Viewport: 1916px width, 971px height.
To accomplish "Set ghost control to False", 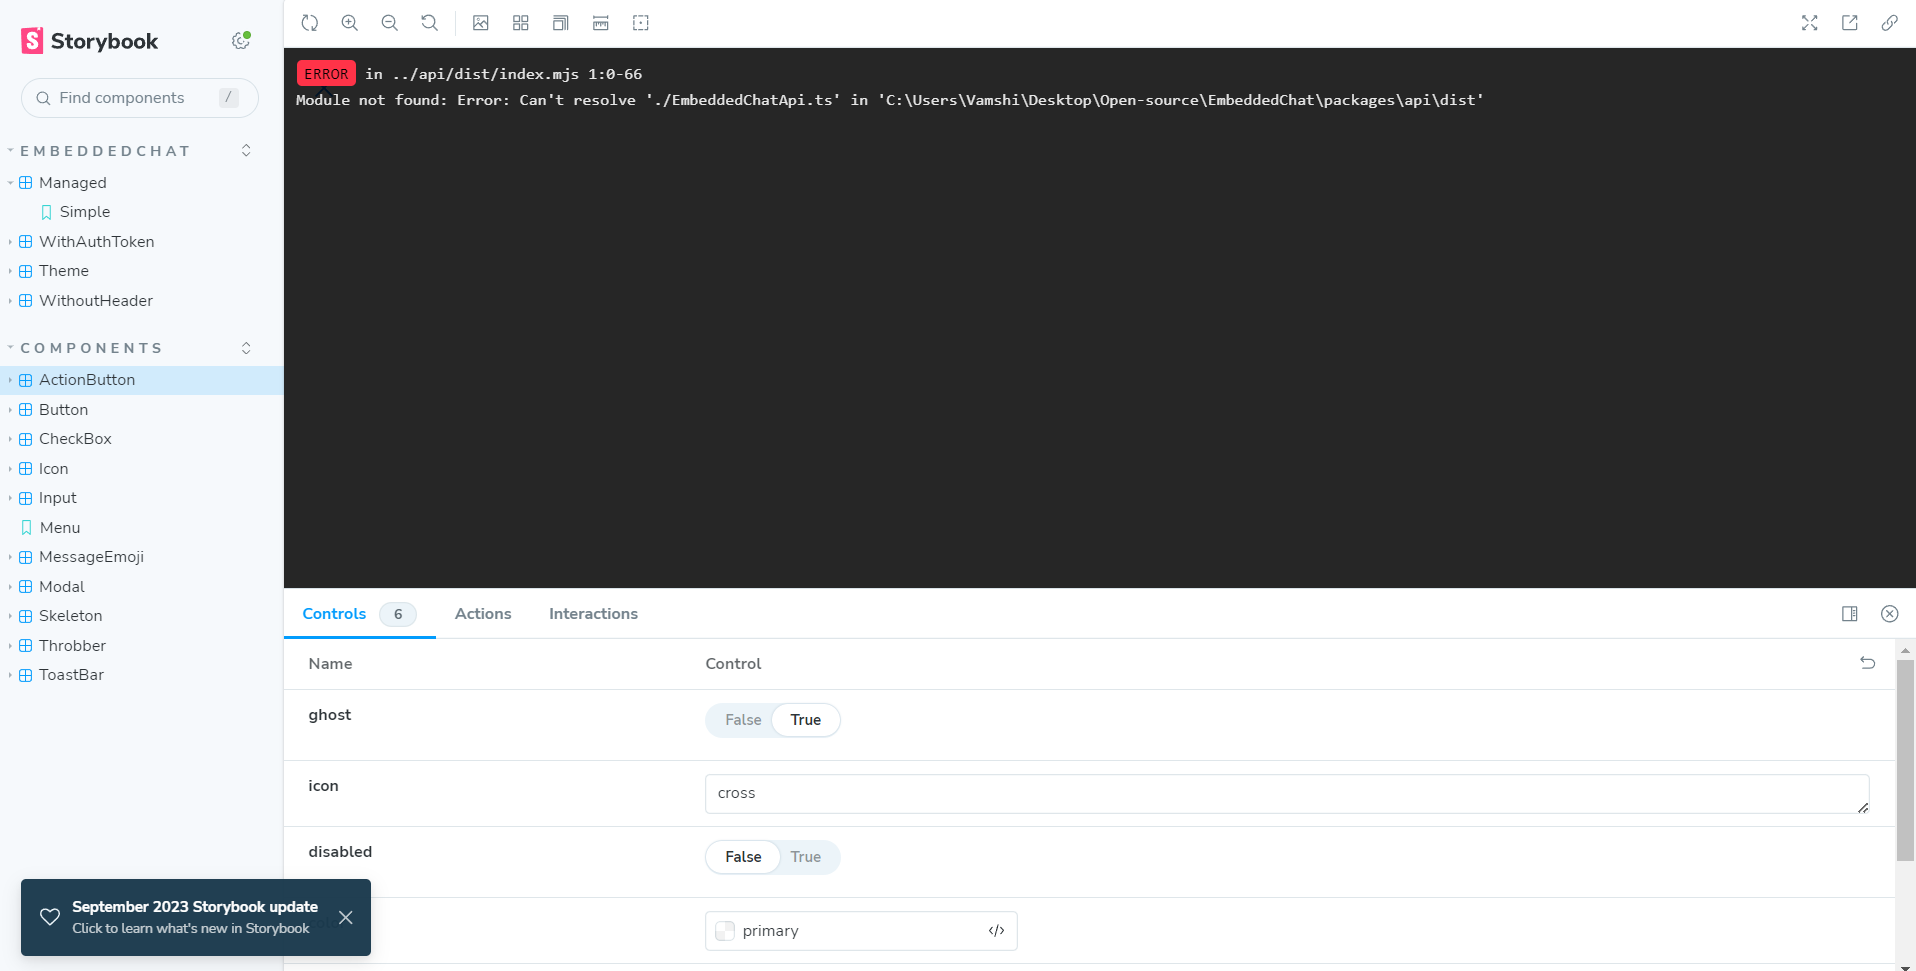I will (742, 719).
